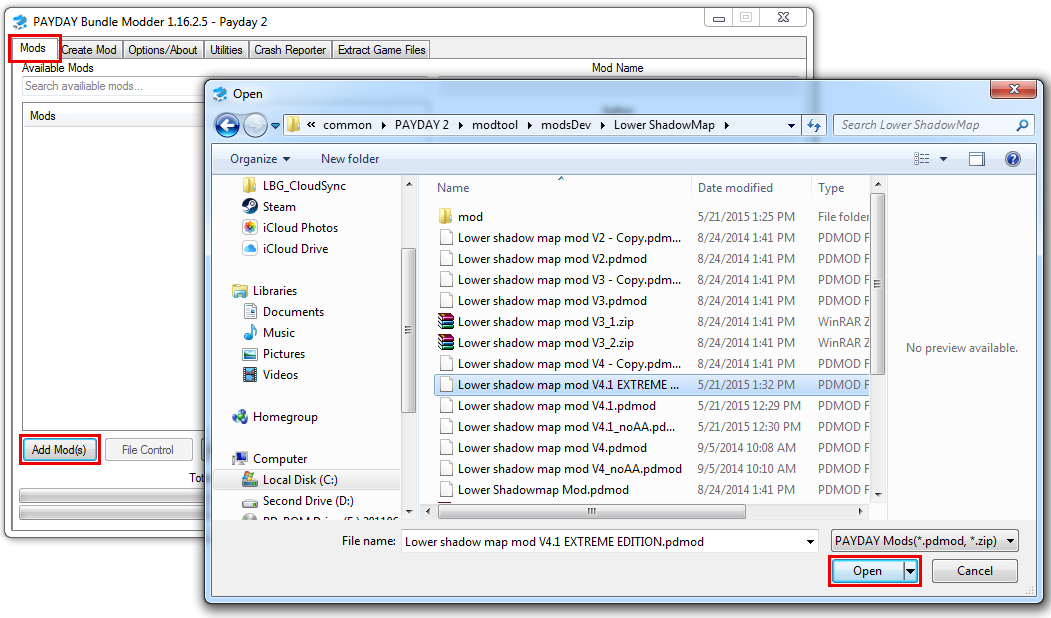The height and width of the screenshot is (618, 1051).
Task: Click the Help question mark icon
Action: (x=1013, y=159)
